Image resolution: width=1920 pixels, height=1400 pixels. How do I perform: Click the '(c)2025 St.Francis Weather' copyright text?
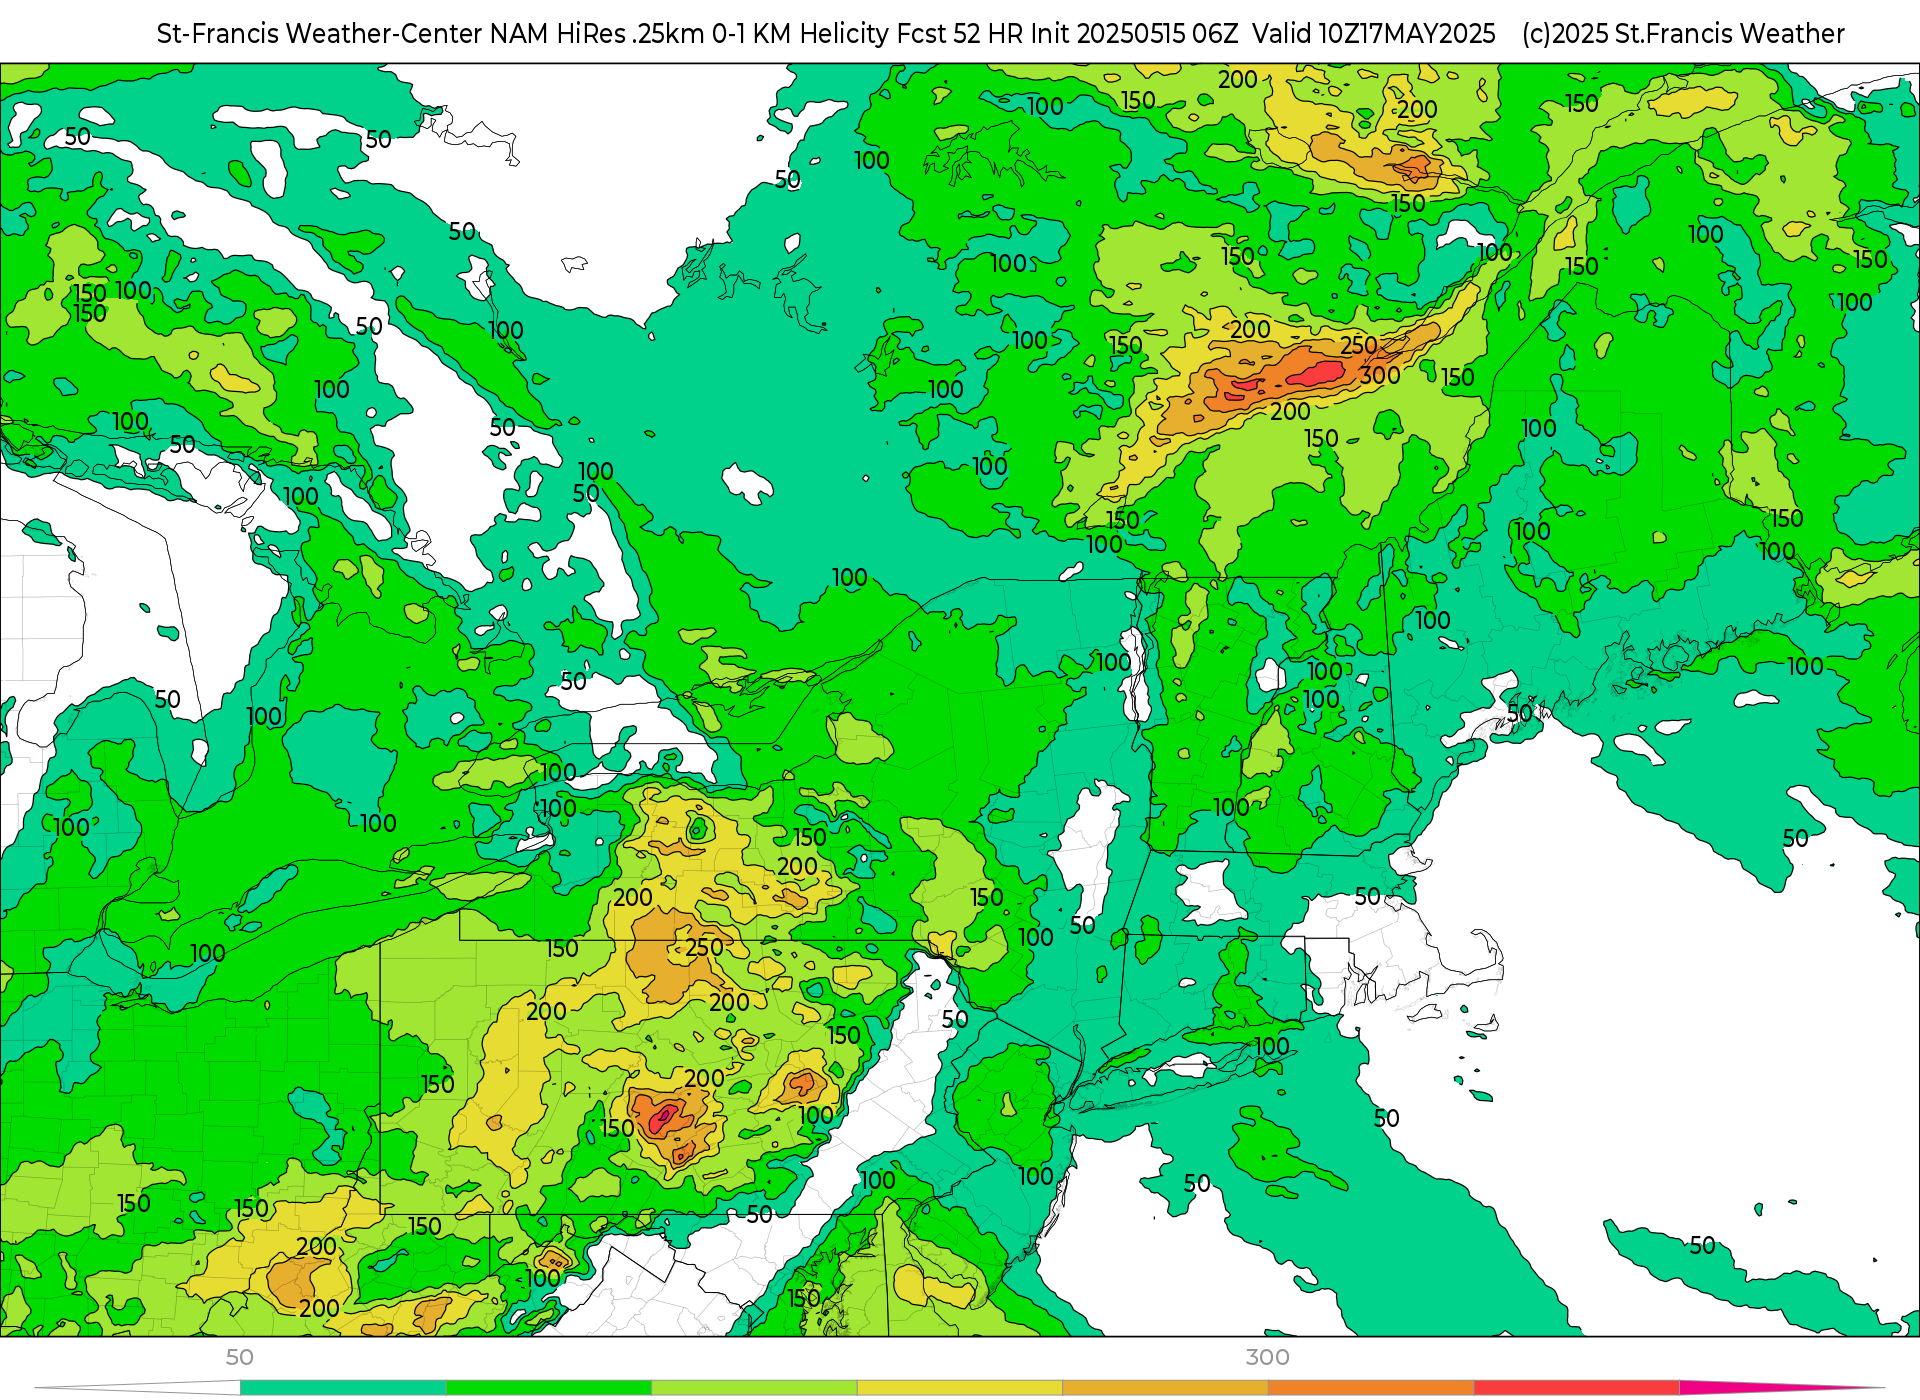pyautogui.click(x=1683, y=33)
